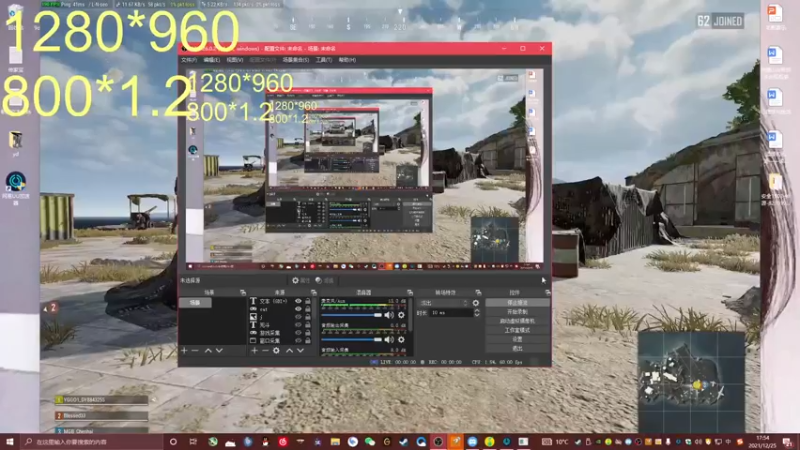Screen dimensions: 800x450
Task: Click the 设置 settings button
Action: tap(517, 339)
